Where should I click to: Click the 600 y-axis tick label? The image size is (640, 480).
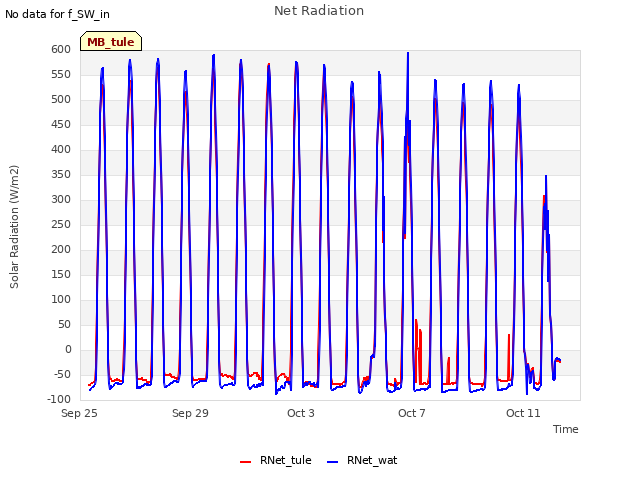(x=61, y=49)
